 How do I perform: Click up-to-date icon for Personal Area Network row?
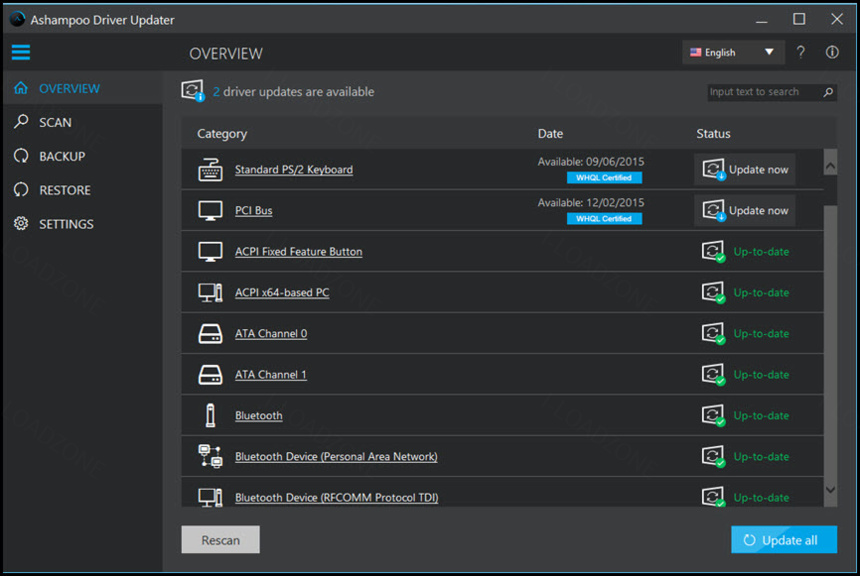(x=713, y=456)
